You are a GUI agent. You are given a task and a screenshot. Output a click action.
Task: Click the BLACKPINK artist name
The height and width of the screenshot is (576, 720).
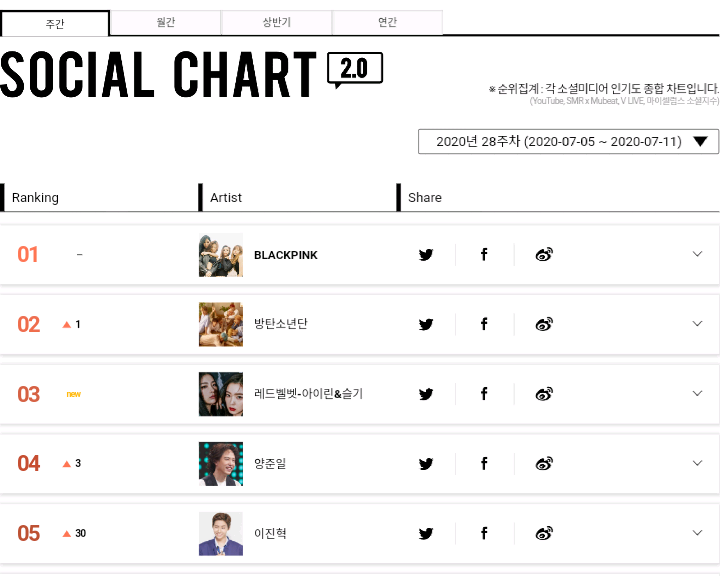pos(286,255)
